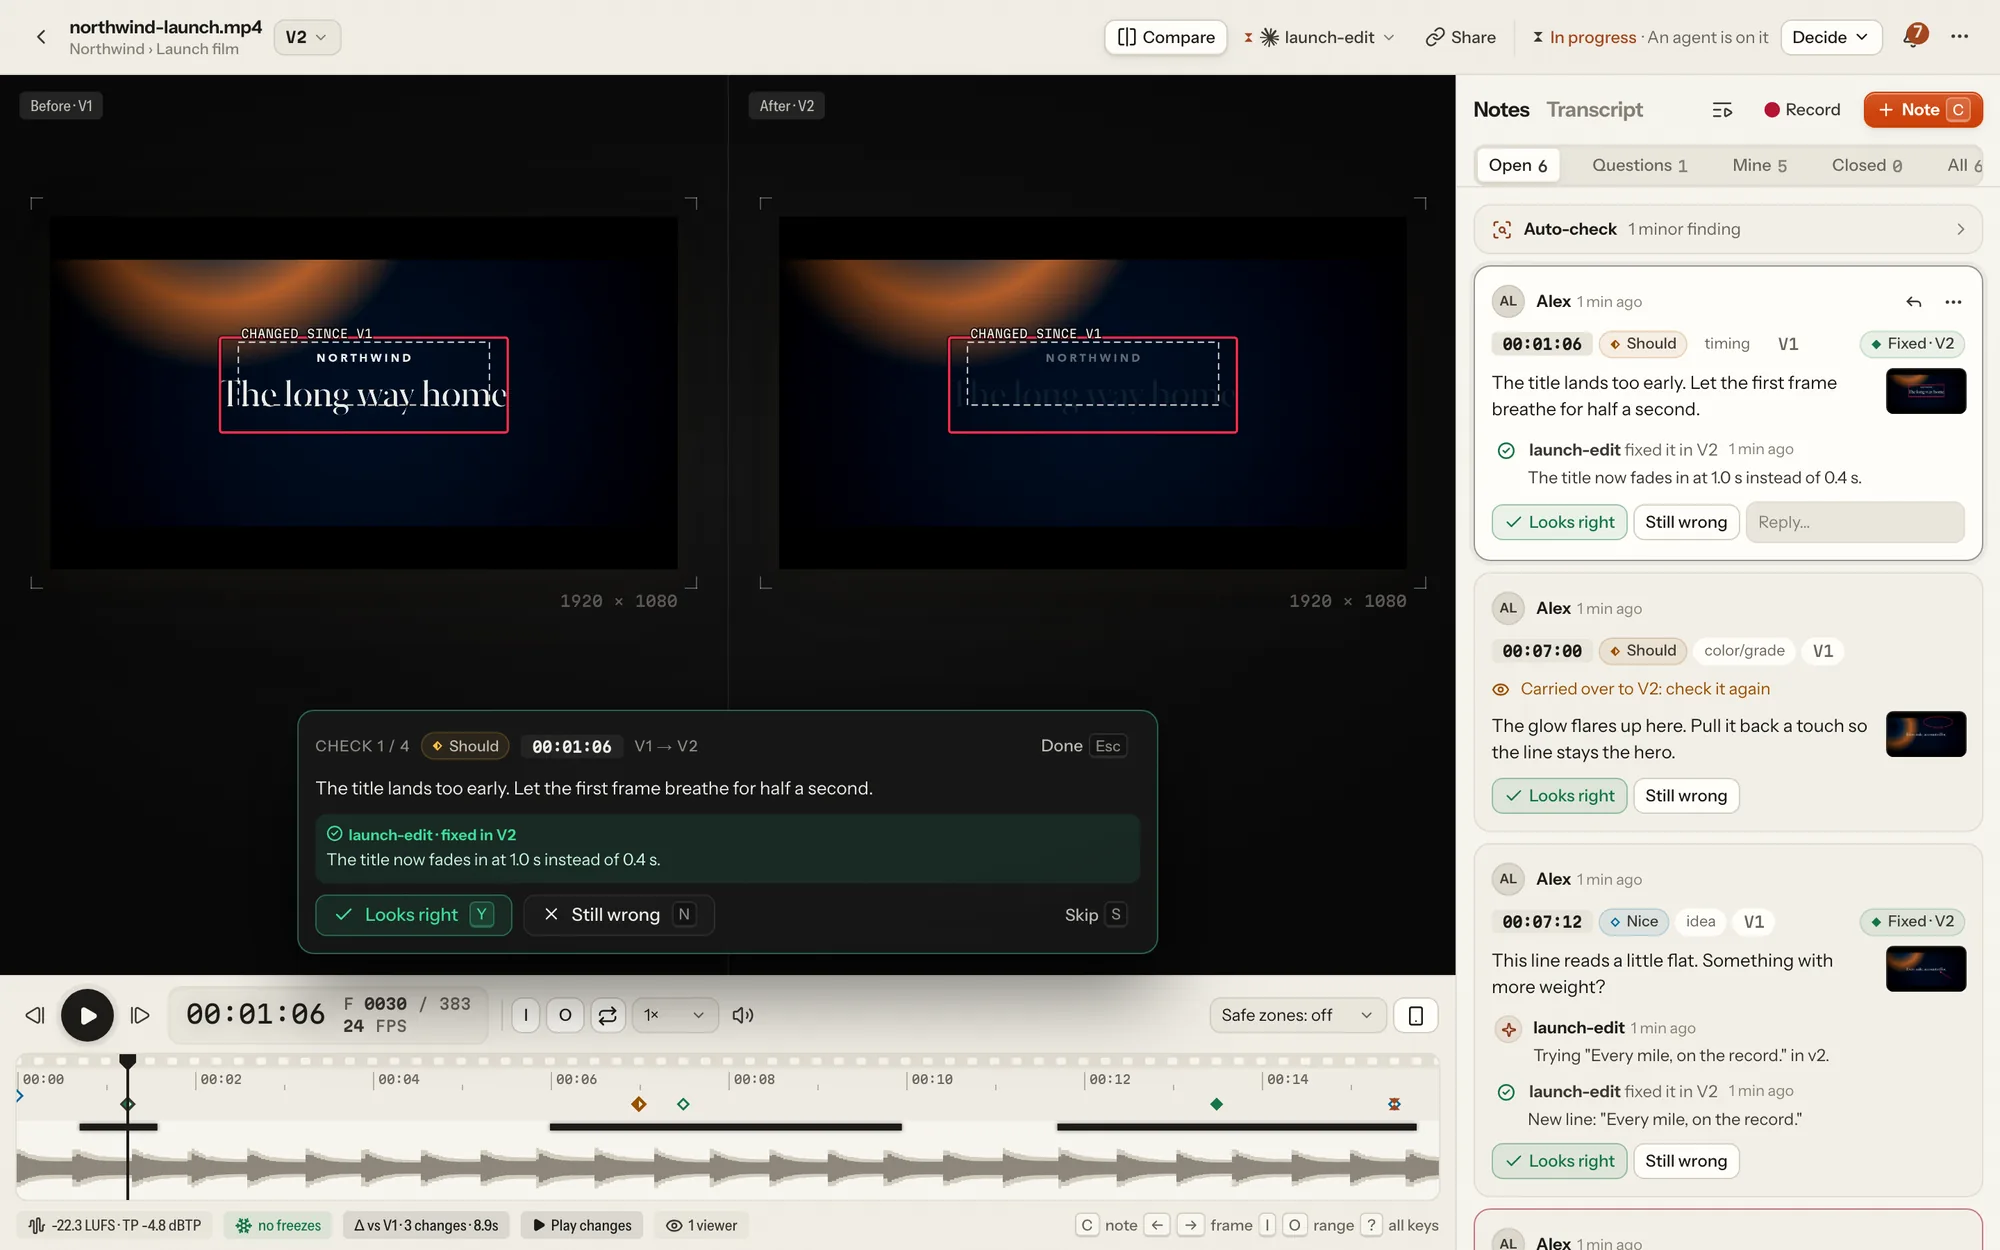
Task: Open playback speed 1× dropdown
Action: pos(675,1015)
